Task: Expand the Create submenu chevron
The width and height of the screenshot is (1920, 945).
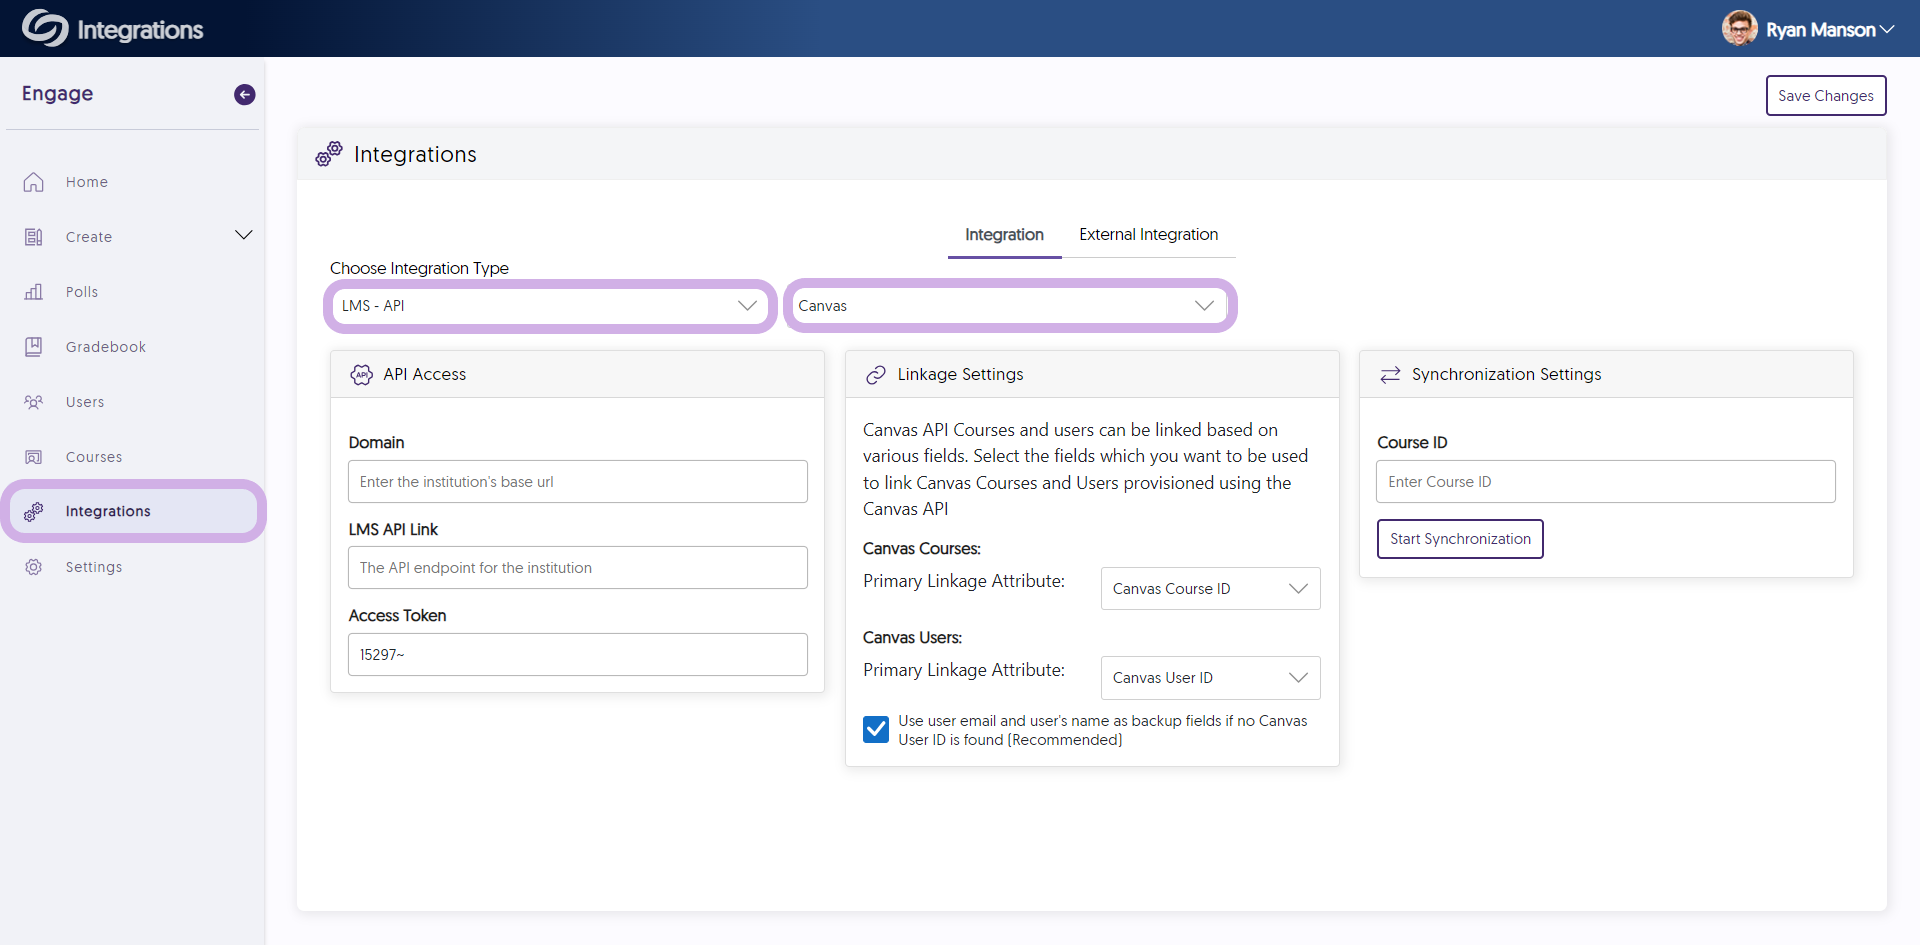Action: click(244, 235)
